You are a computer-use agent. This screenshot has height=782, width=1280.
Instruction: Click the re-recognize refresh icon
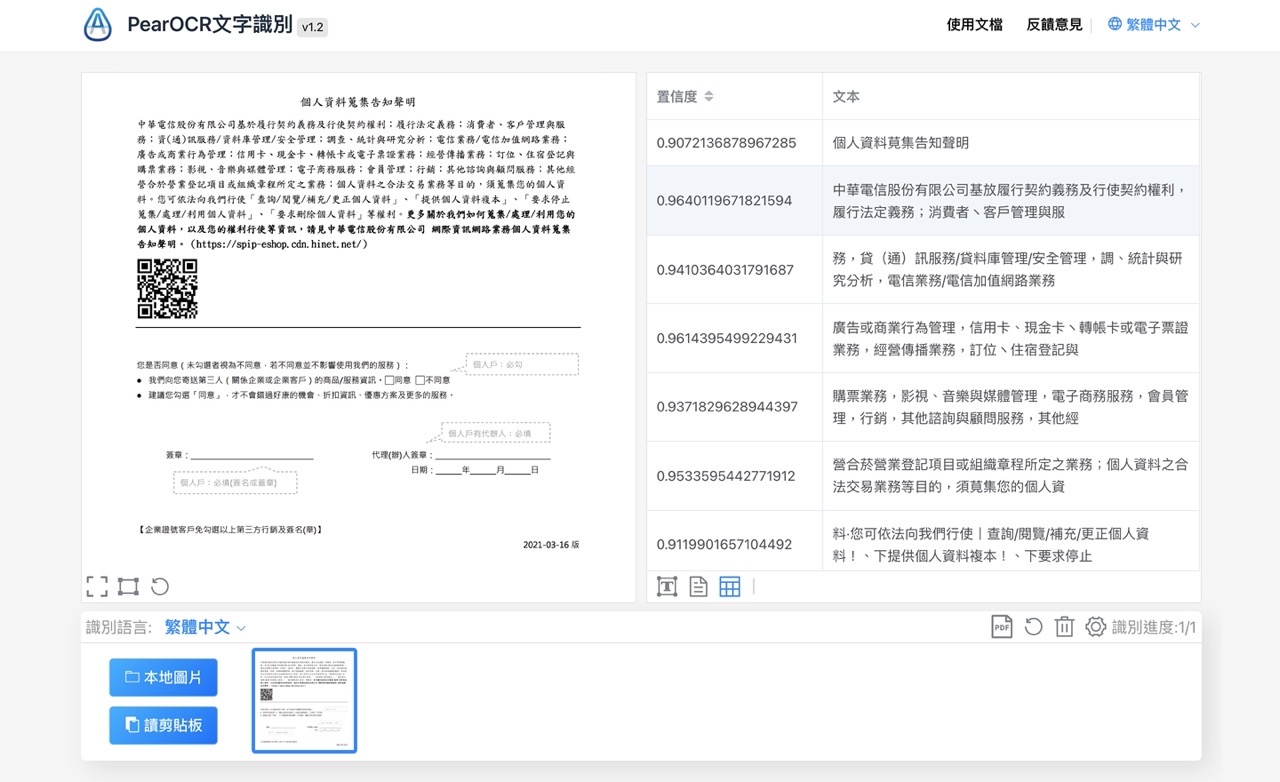coord(1034,627)
